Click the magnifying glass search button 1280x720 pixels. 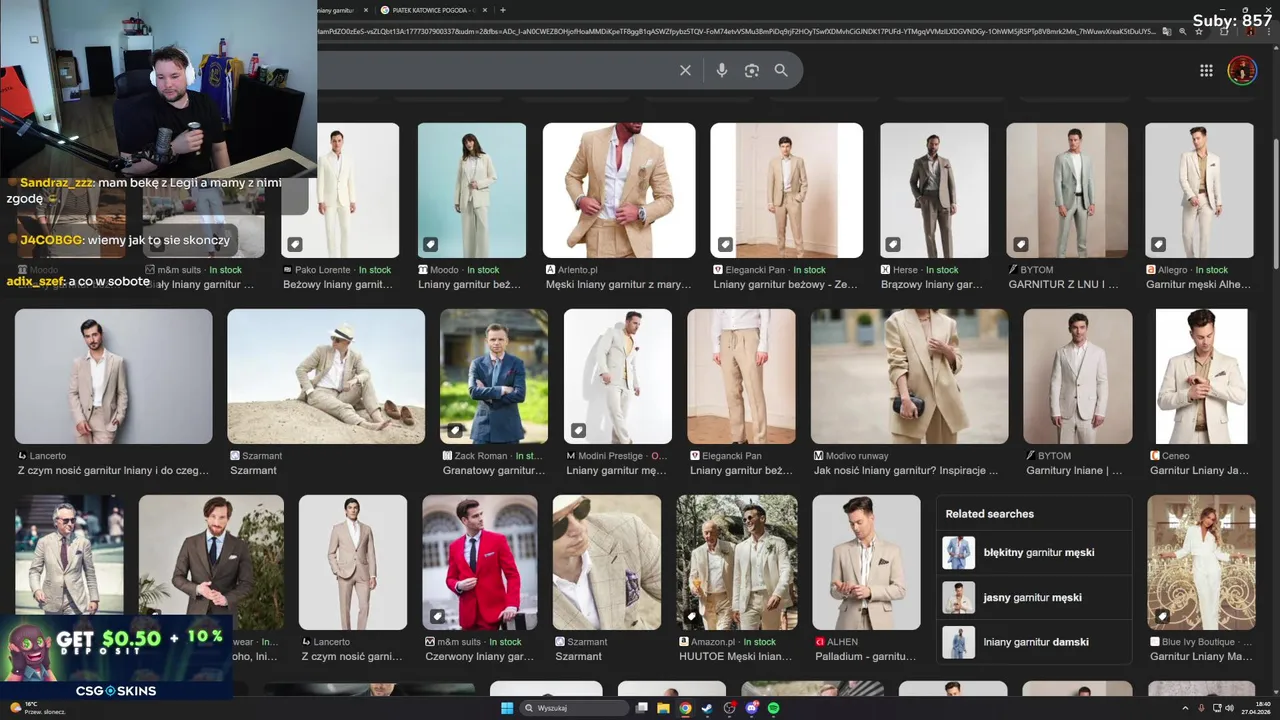781,70
